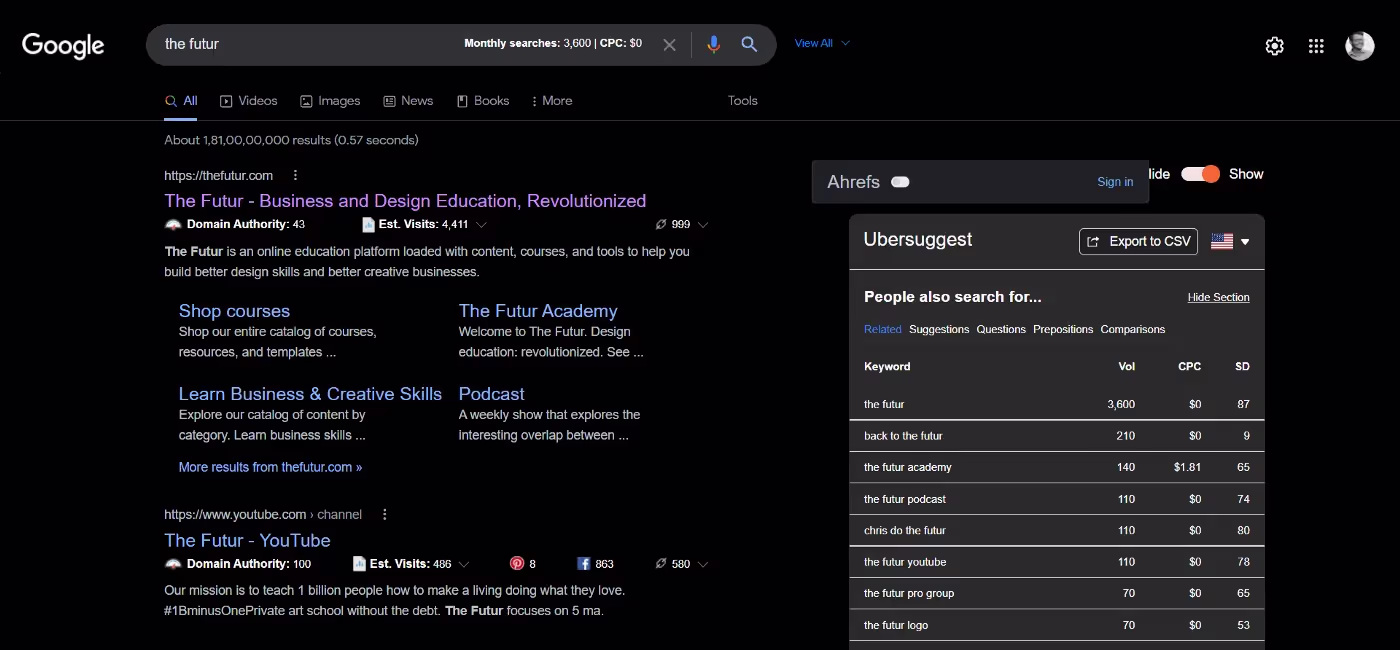Expand the 999 backlinks chevron

(x=703, y=225)
